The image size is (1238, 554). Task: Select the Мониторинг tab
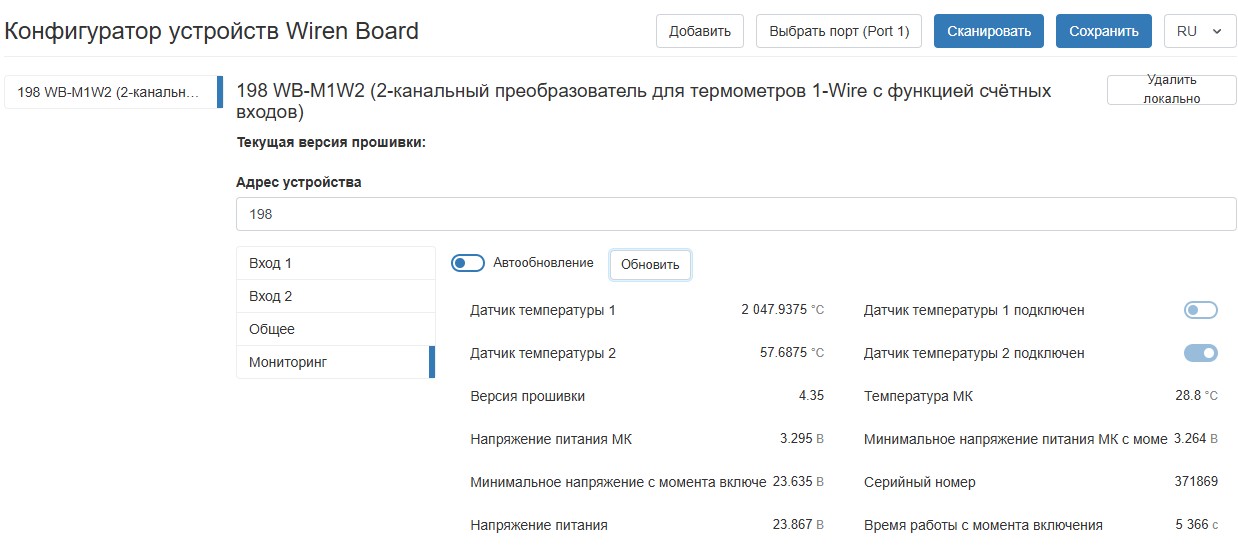335,362
